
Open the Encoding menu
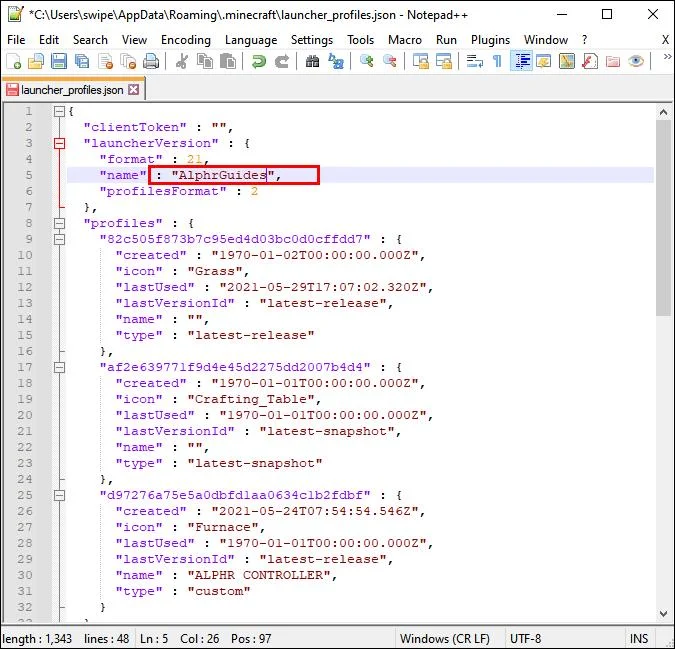pyautogui.click(x=186, y=40)
